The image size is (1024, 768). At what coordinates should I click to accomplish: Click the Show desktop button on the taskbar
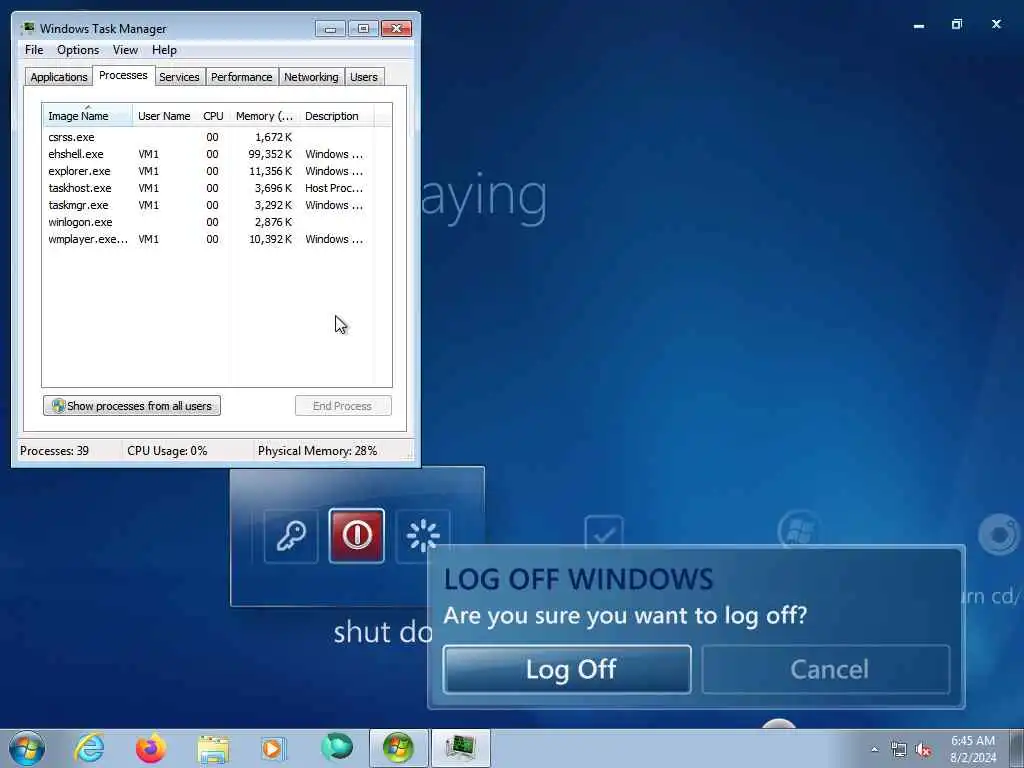(1017, 748)
